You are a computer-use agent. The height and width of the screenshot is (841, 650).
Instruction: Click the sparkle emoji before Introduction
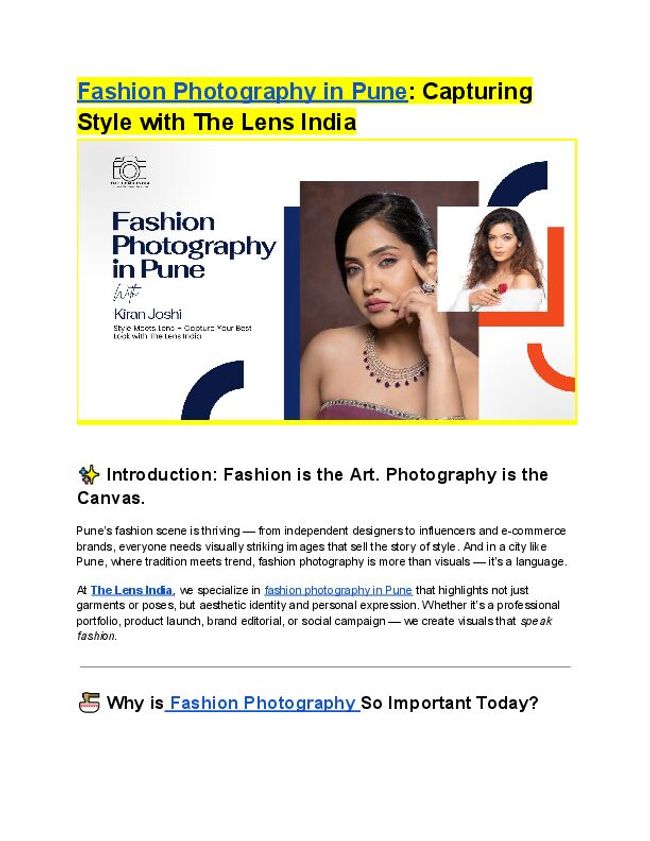click(x=89, y=475)
